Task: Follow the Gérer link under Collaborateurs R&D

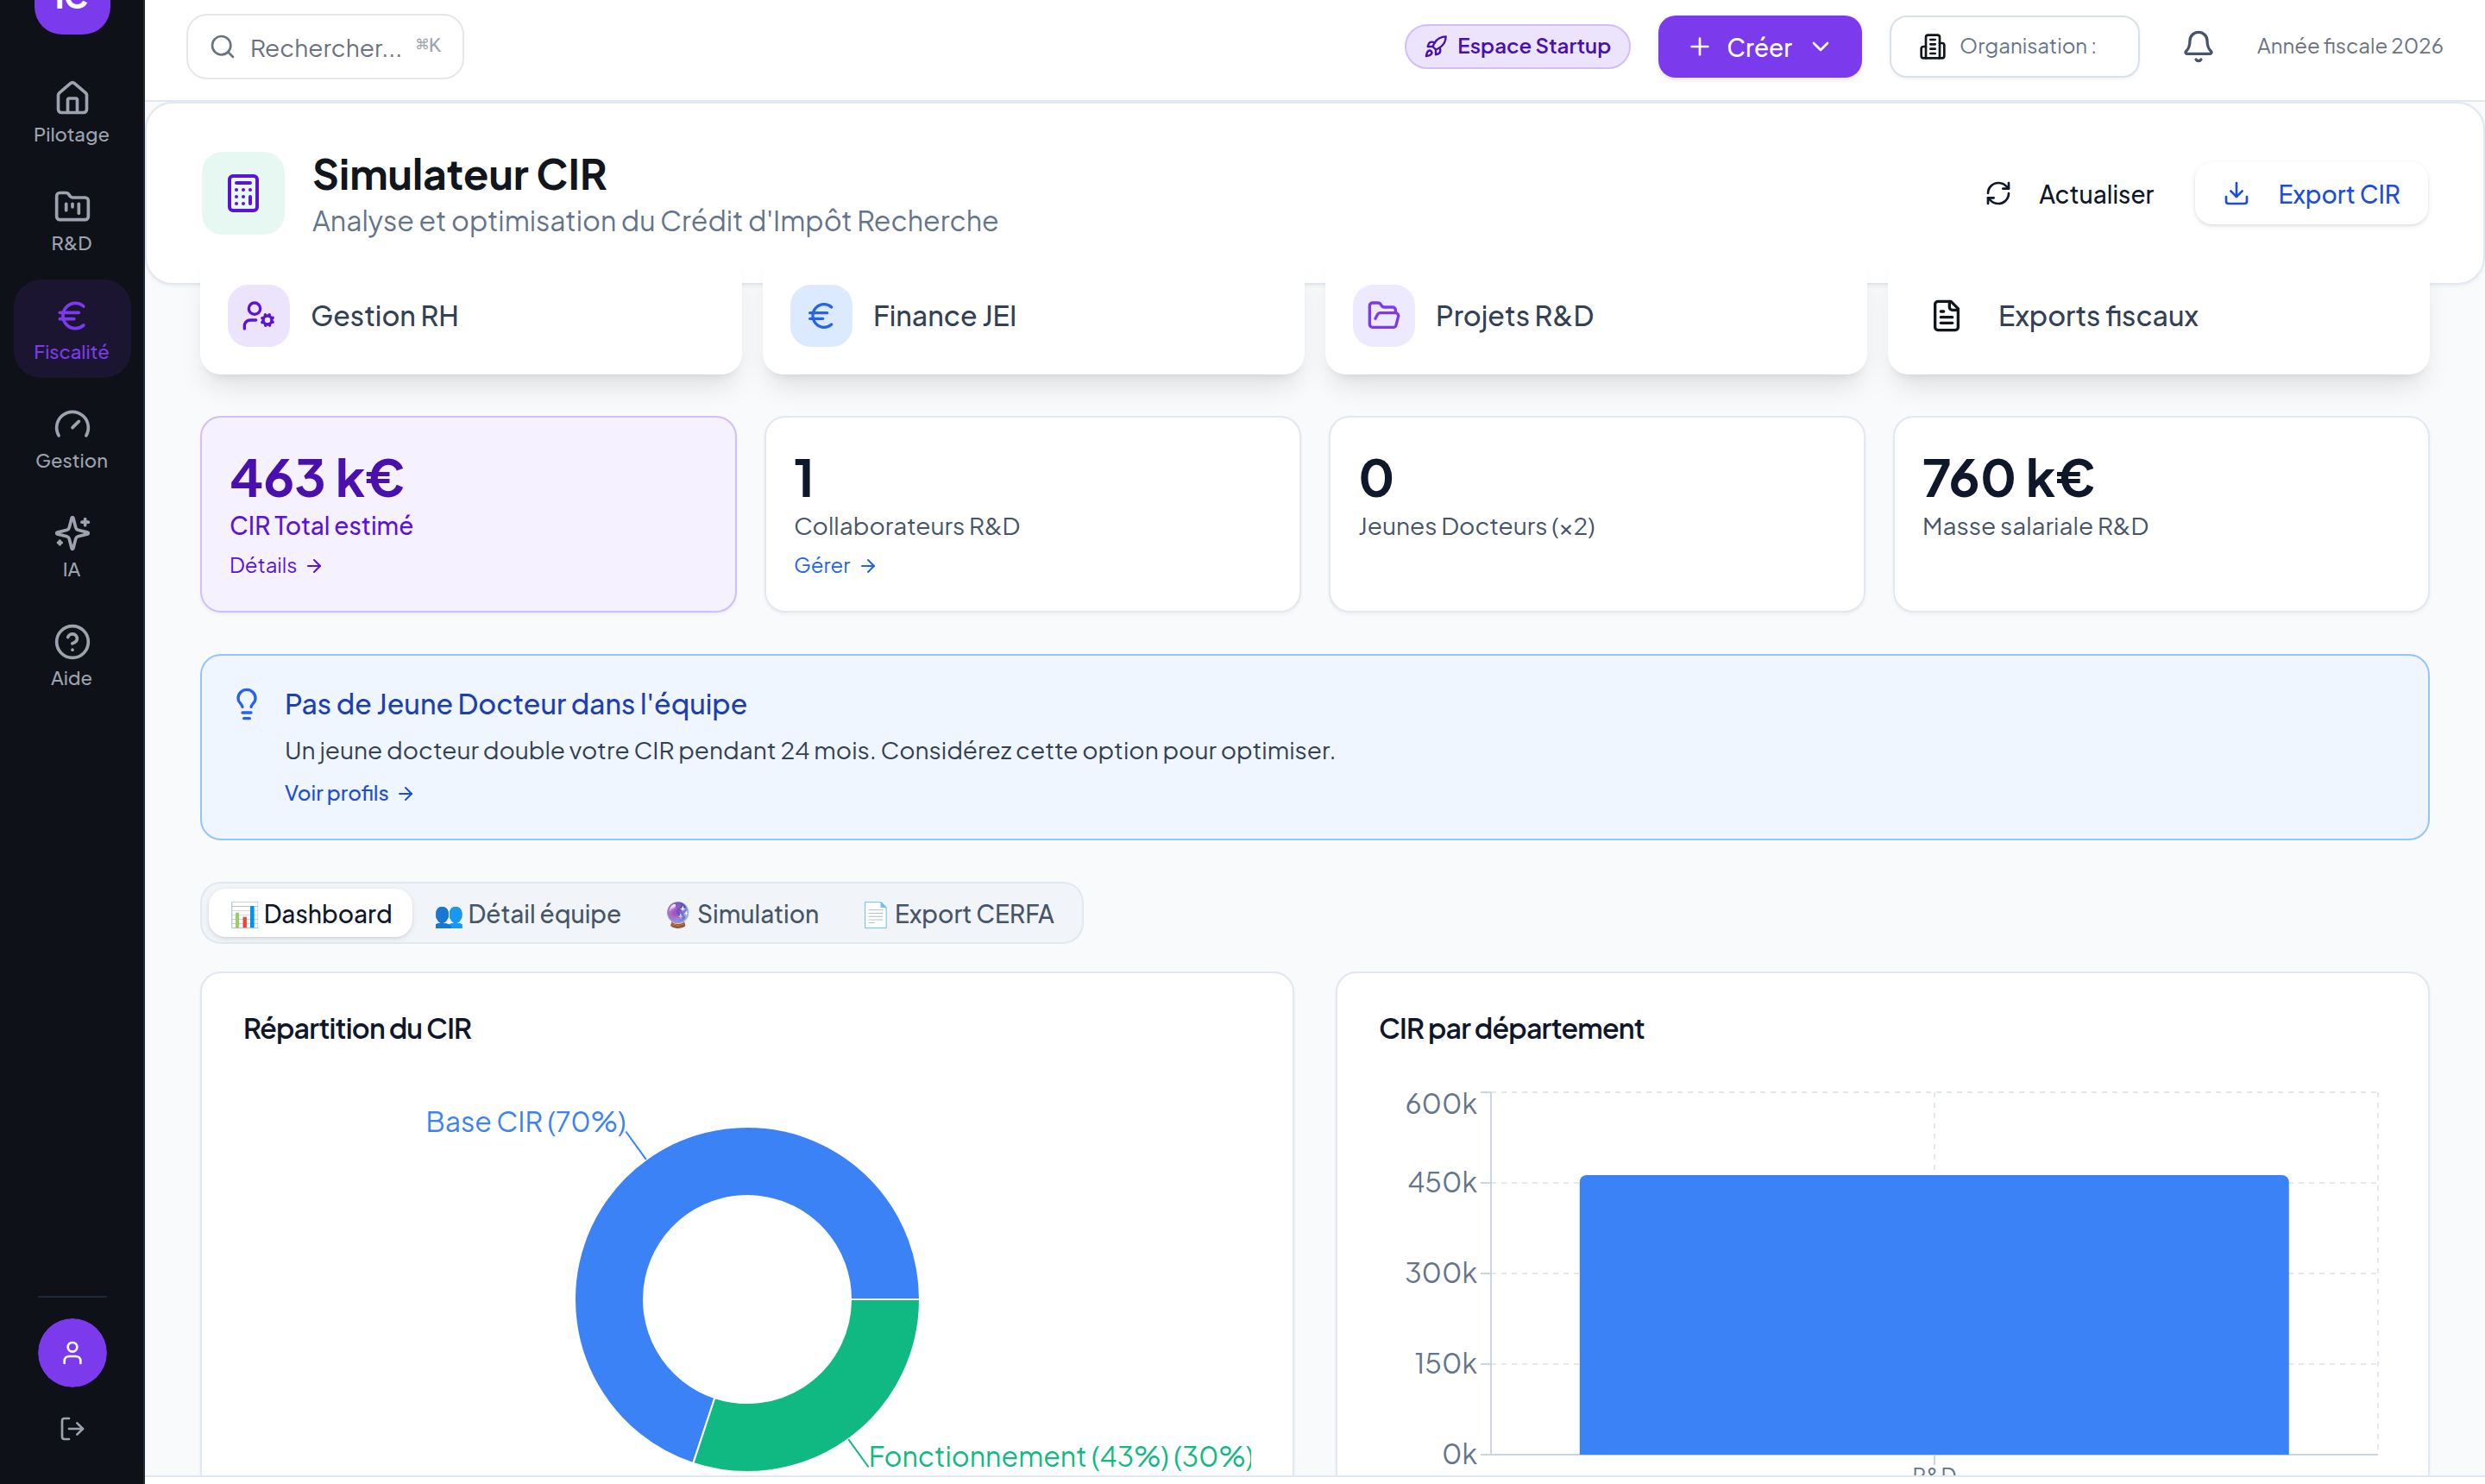Action: [x=834, y=566]
